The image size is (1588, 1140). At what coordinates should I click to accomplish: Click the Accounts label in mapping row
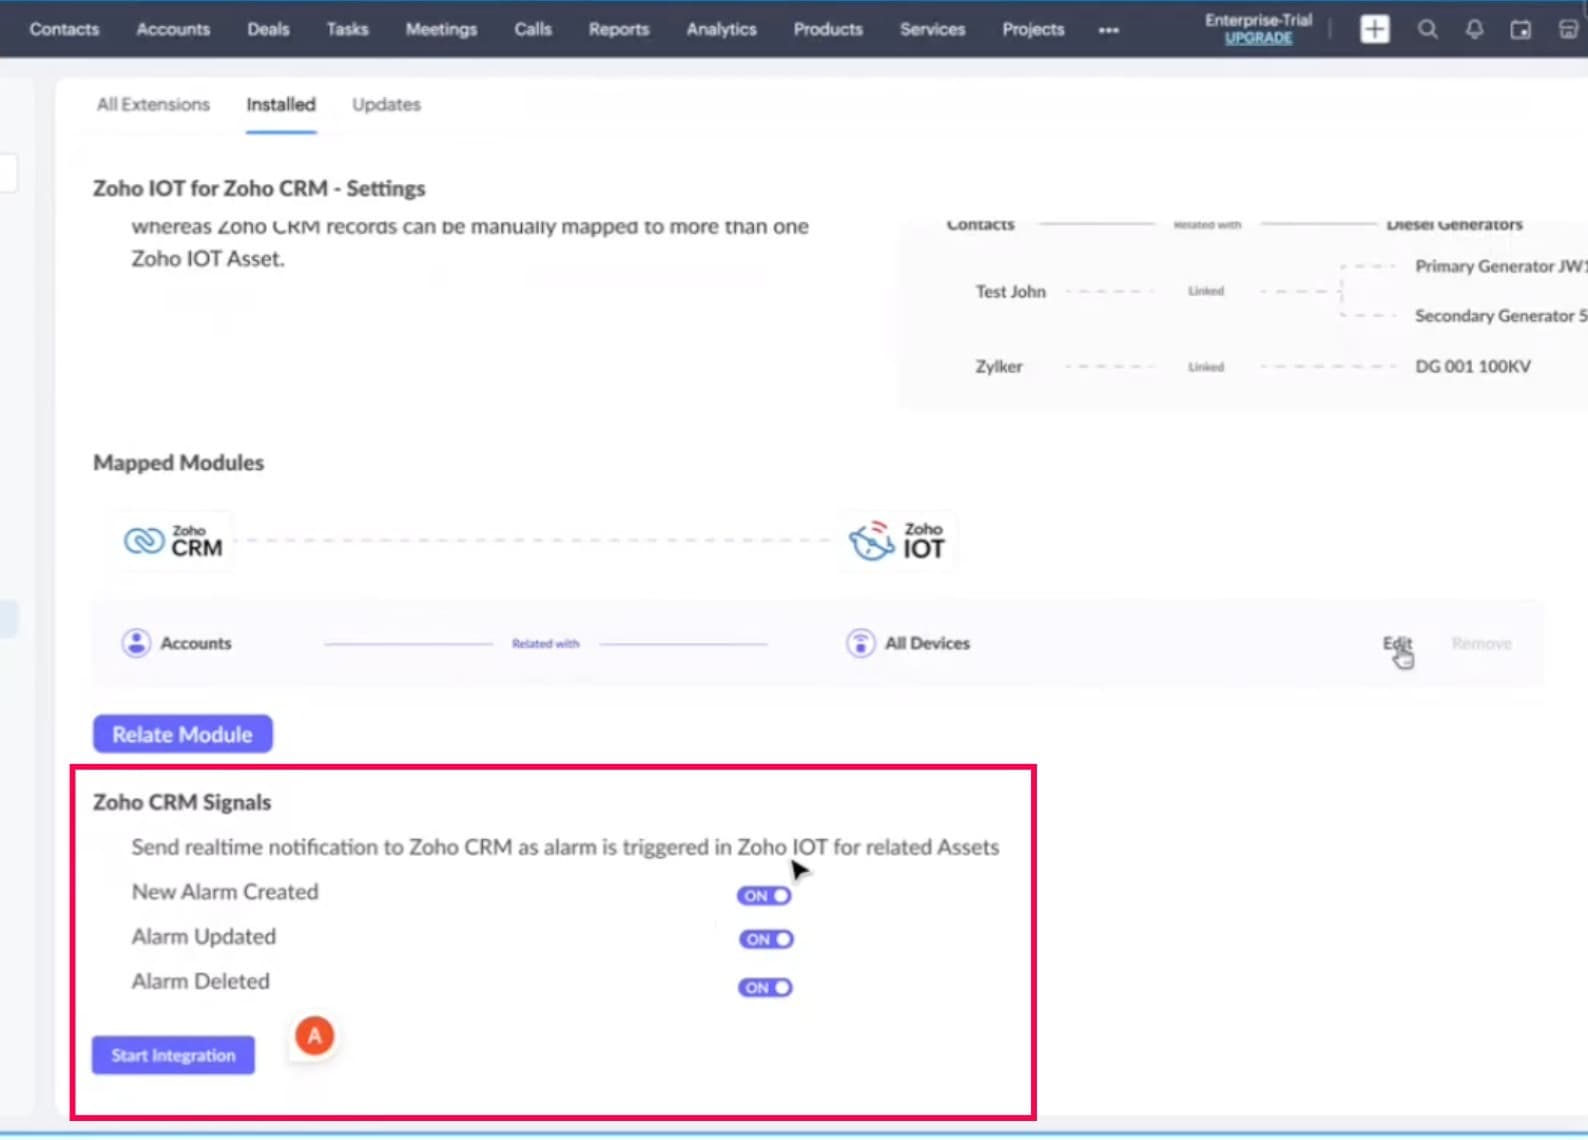click(196, 643)
